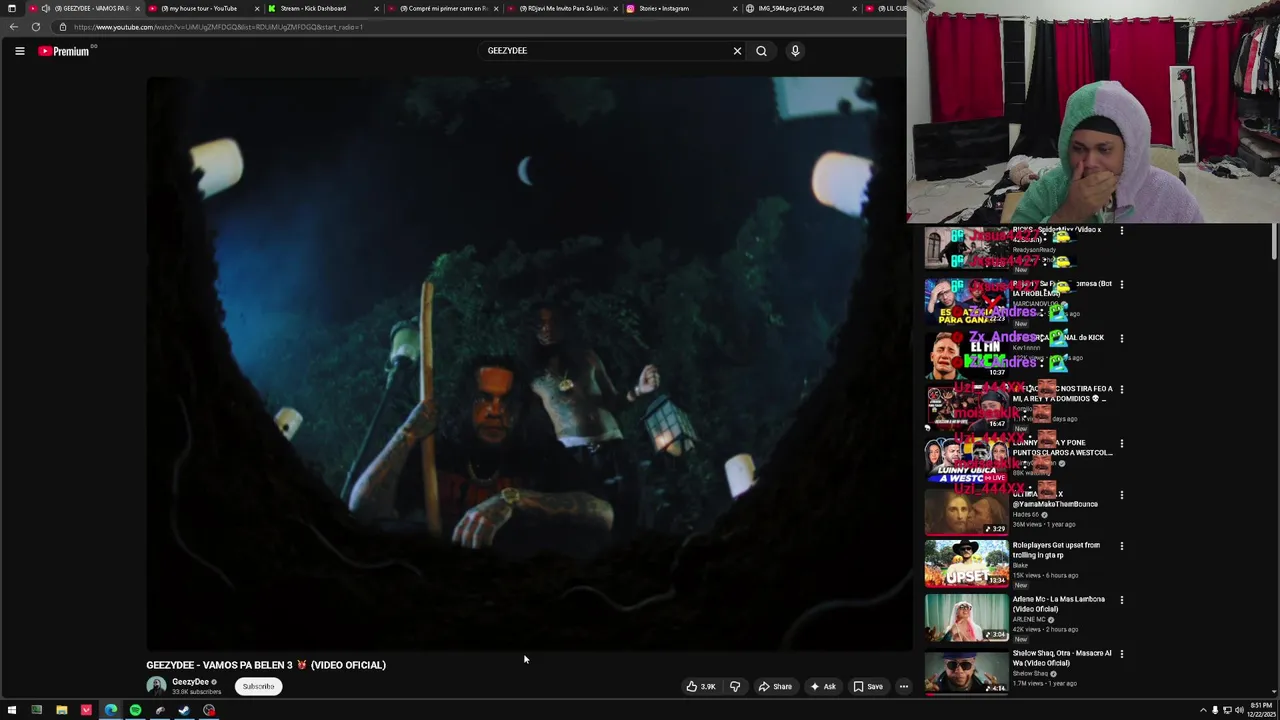The height and width of the screenshot is (720, 1280).
Task: Like the video with thumbs up
Action: click(x=700, y=687)
